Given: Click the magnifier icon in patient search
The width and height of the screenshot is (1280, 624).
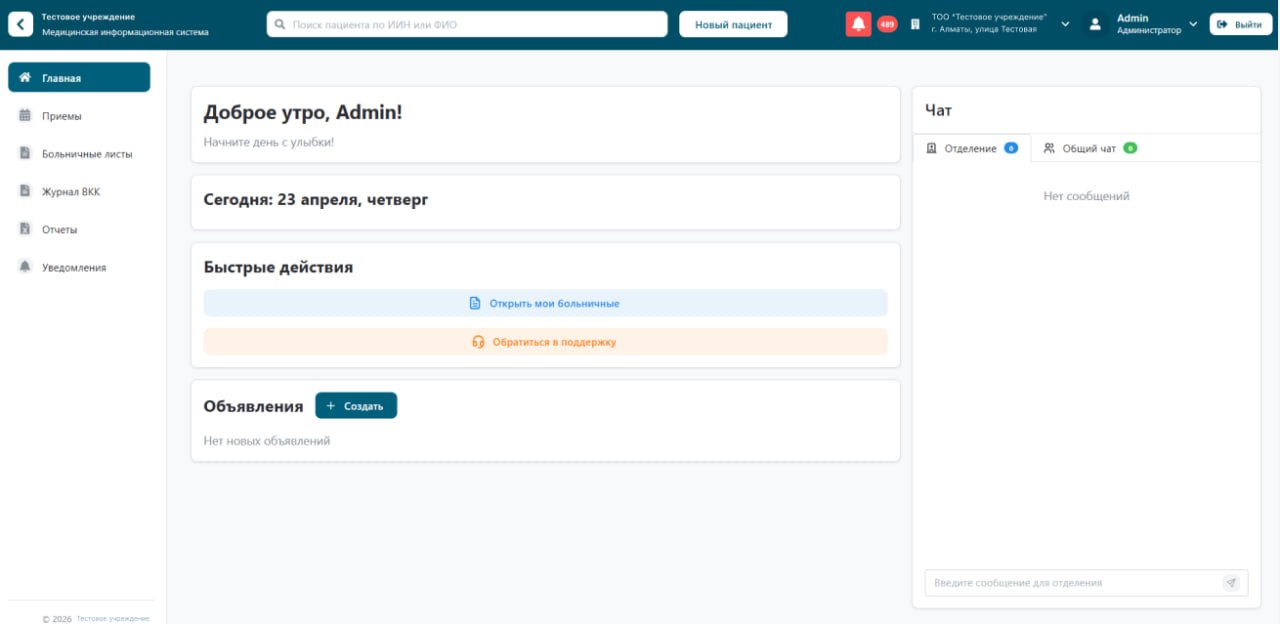Looking at the screenshot, I should pyautogui.click(x=280, y=24).
